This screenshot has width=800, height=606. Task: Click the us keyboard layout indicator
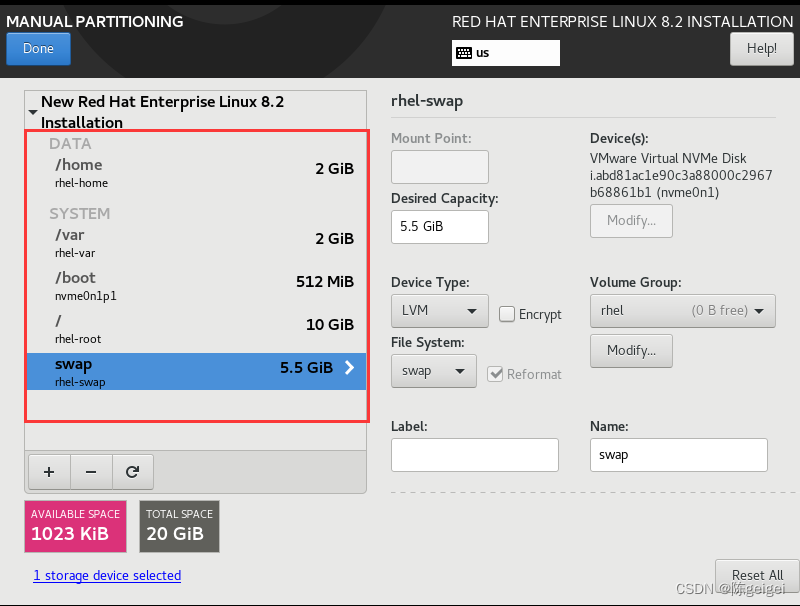pyautogui.click(x=506, y=53)
